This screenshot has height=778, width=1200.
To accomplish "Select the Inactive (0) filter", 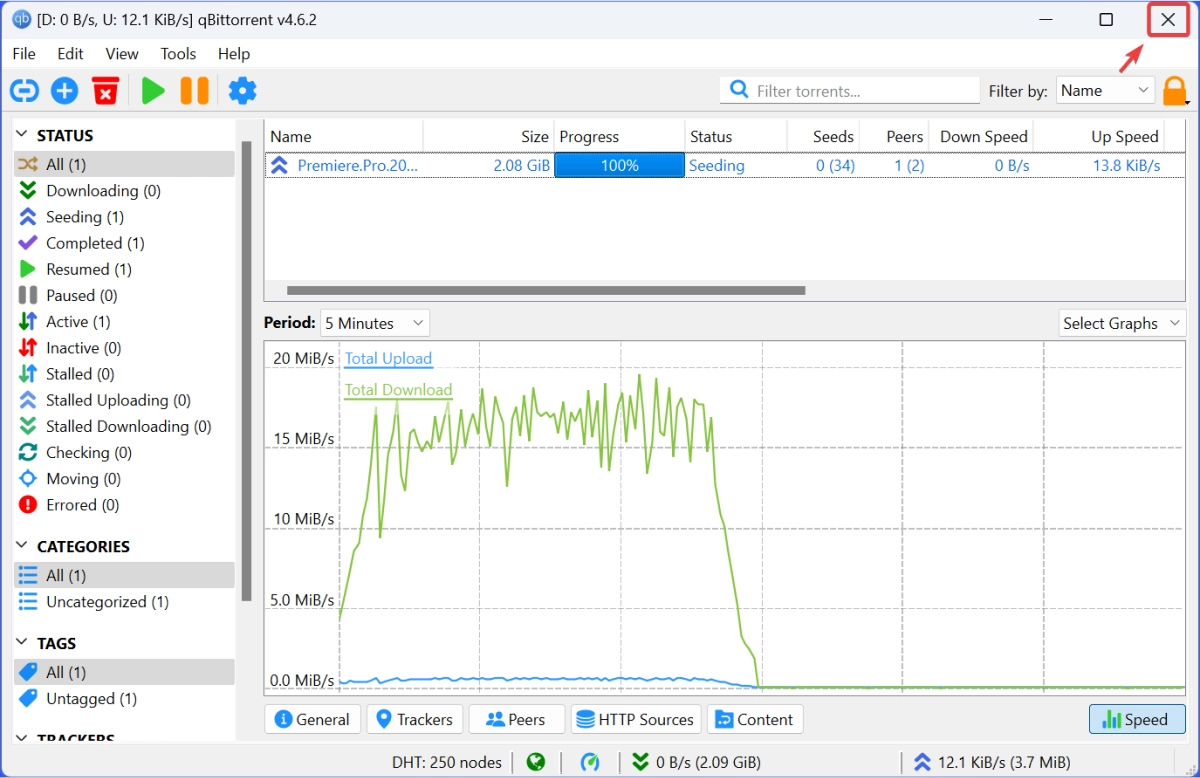I will (124, 348).
